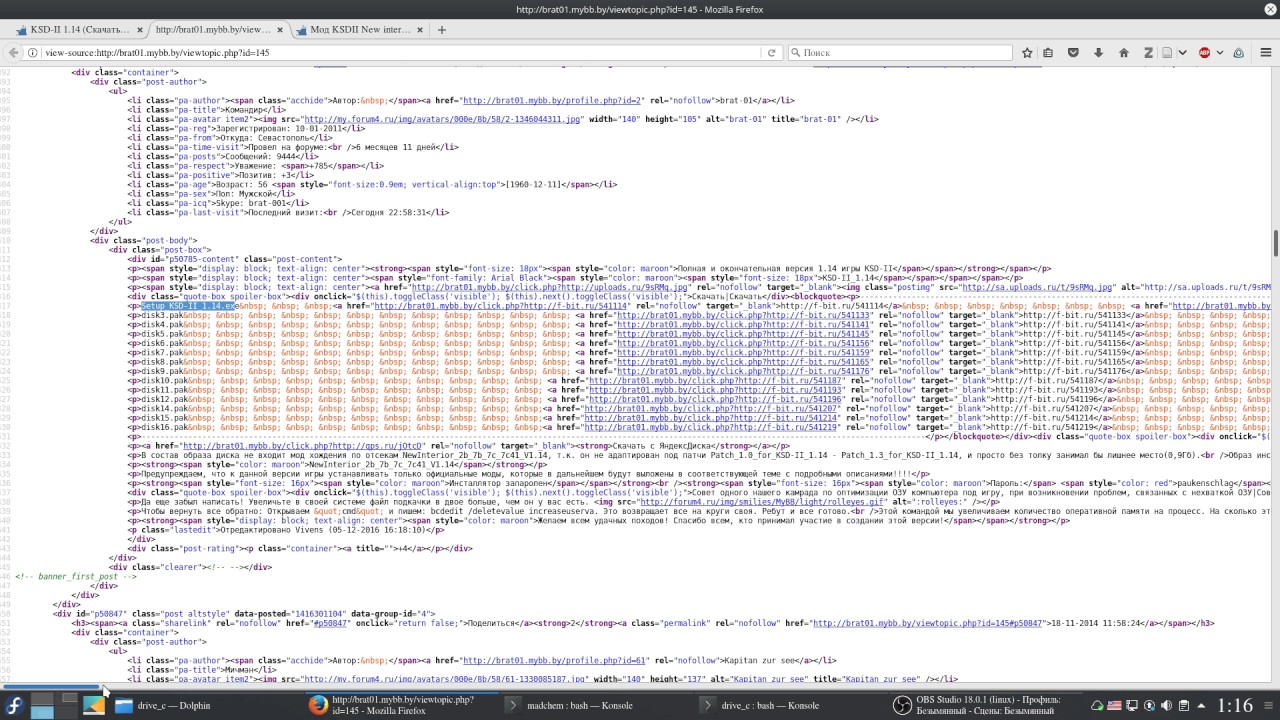Open the Downloads arrow icon
1280x720 pixels.
[x=1098, y=52]
